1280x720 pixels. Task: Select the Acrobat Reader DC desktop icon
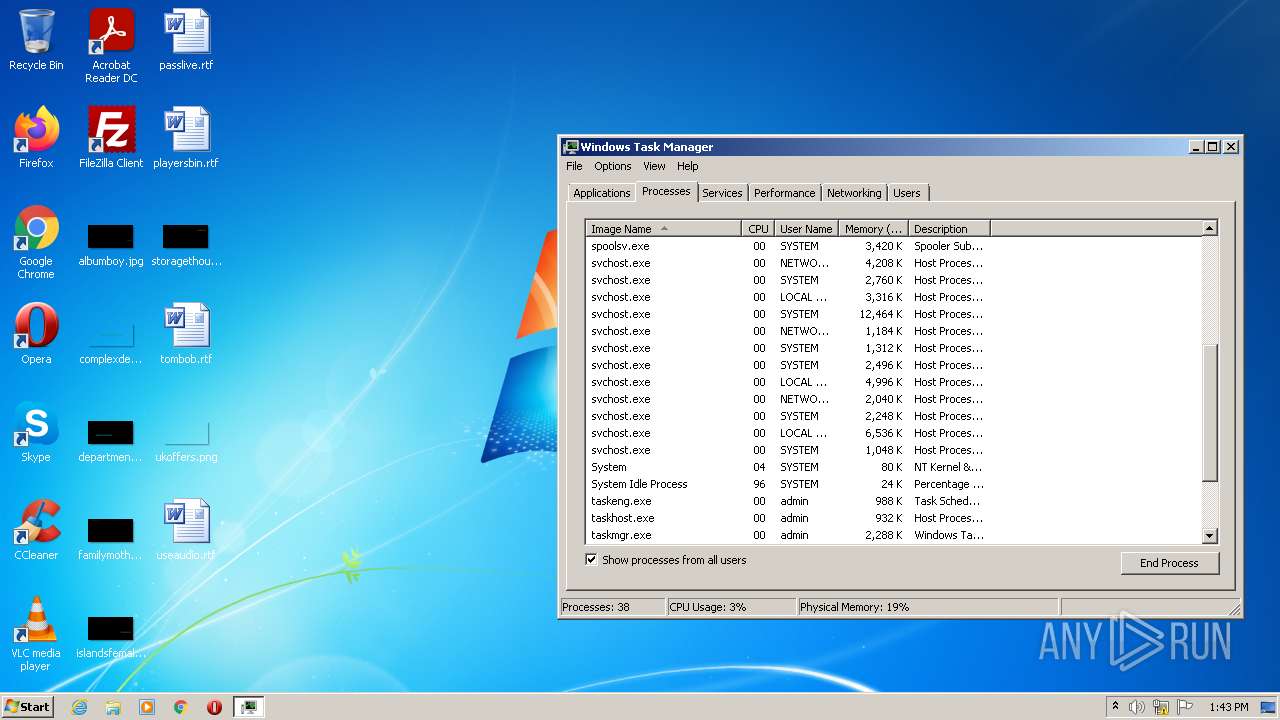click(x=111, y=46)
